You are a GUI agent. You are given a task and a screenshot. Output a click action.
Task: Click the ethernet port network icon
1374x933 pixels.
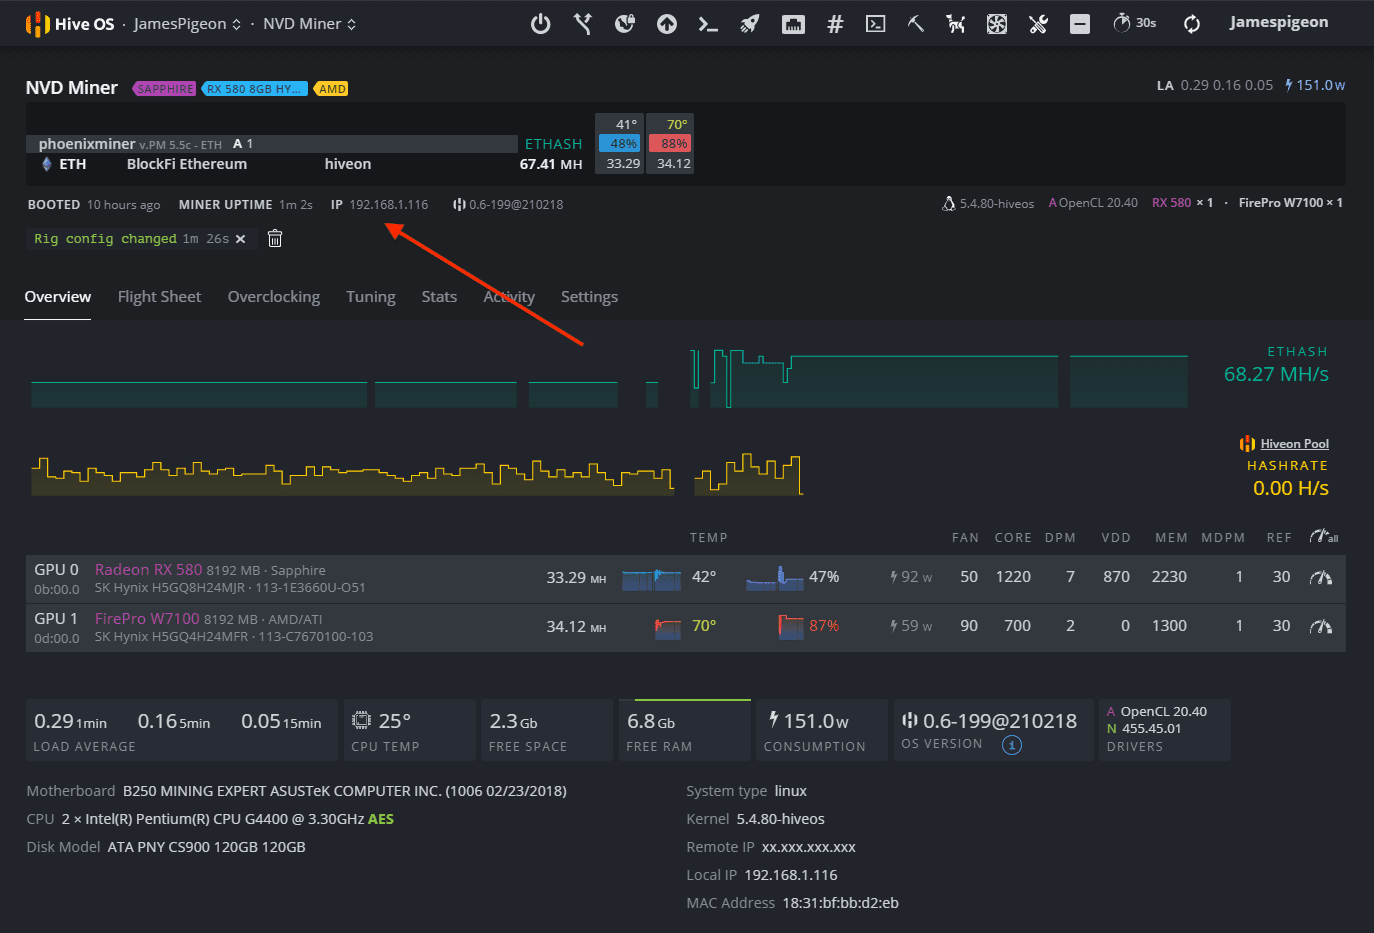click(x=793, y=24)
